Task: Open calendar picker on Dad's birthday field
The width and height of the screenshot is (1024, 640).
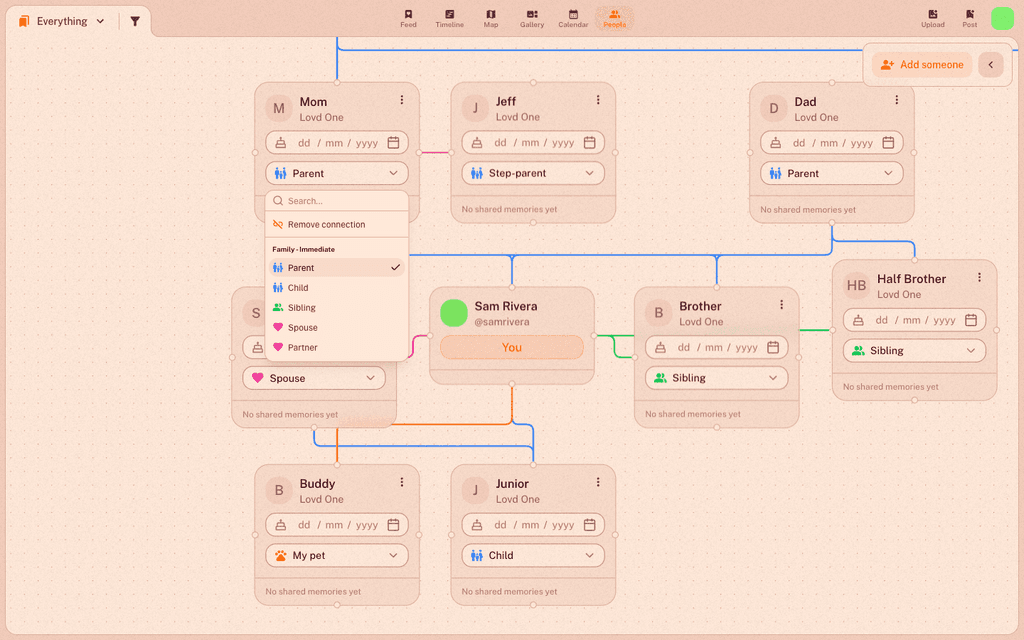Action: (888, 142)
